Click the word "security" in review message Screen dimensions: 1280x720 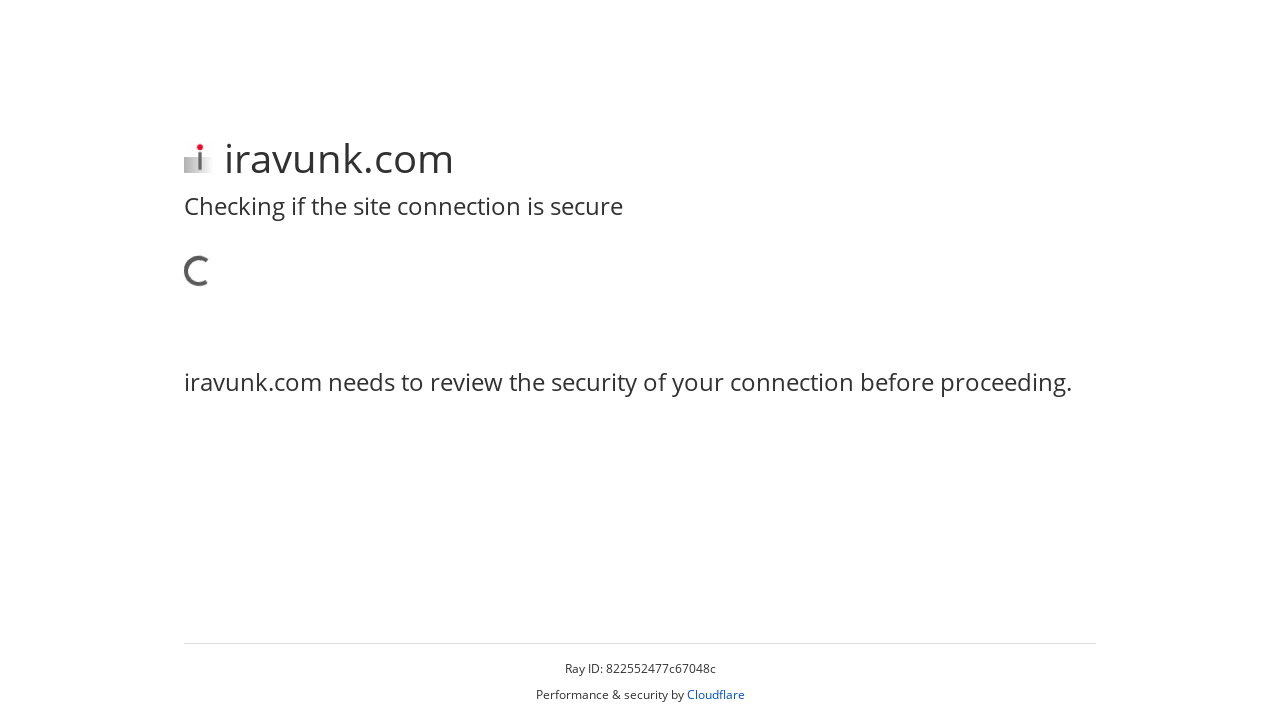pos(586,383)
